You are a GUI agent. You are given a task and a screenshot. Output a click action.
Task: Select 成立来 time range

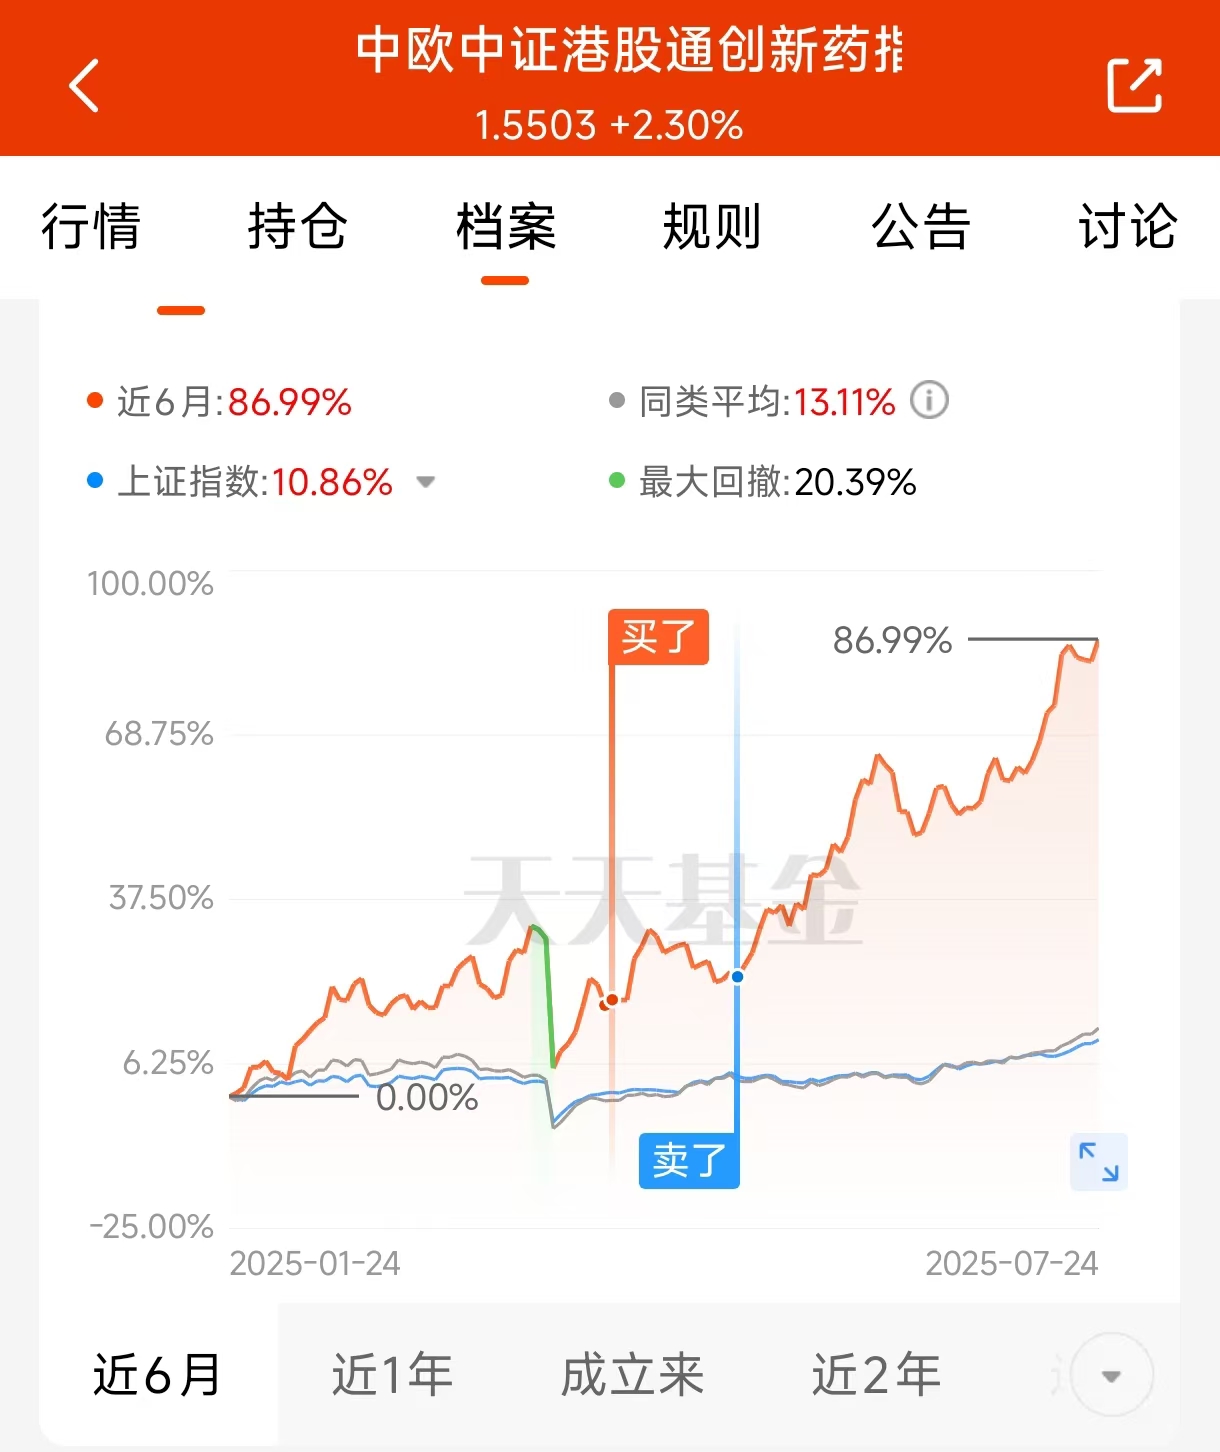point(632,1375)
